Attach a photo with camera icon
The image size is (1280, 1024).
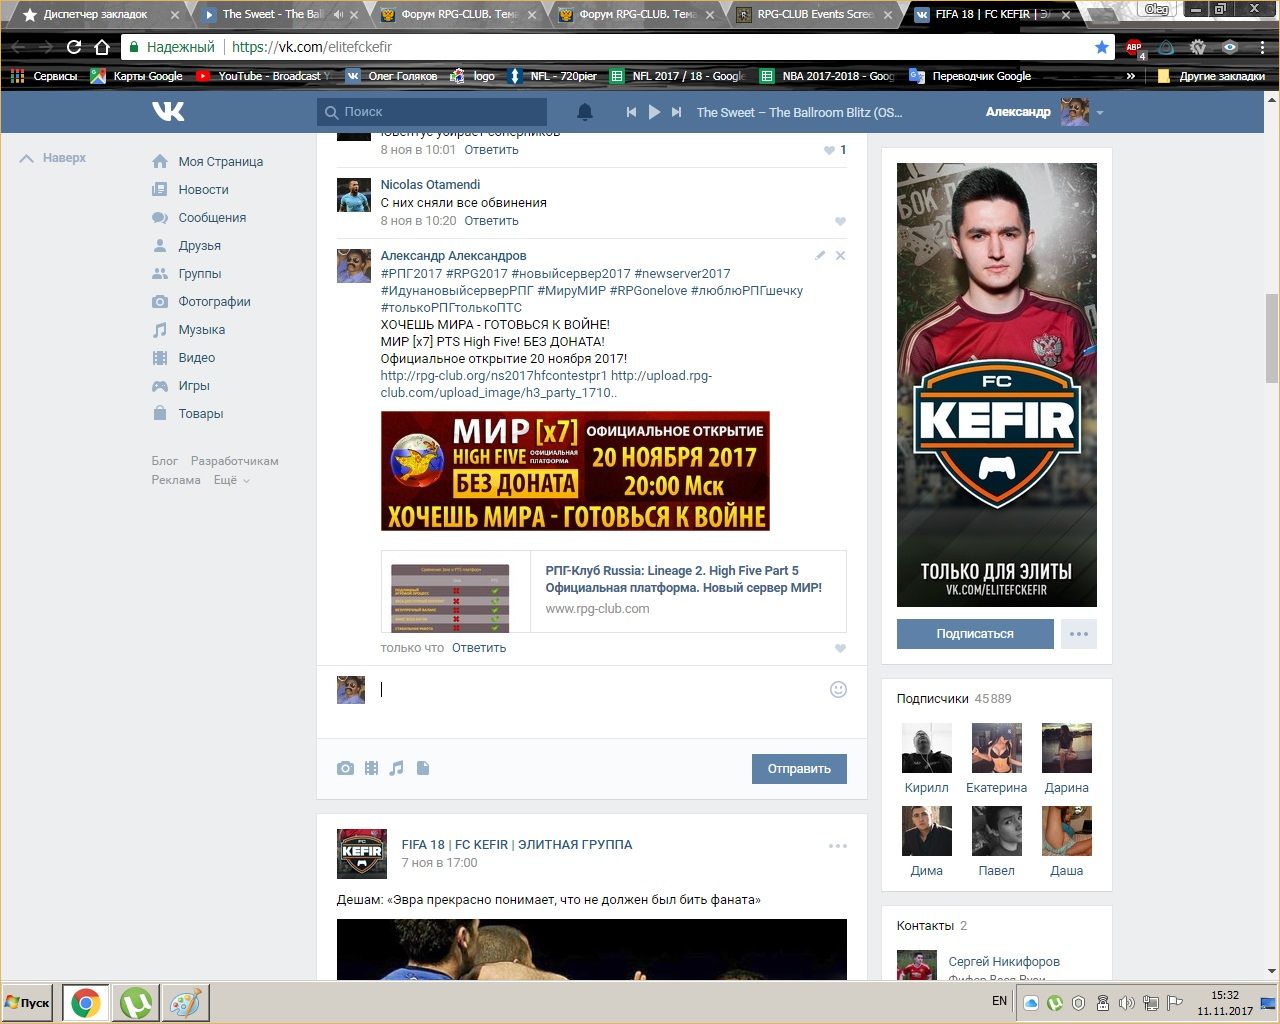pos(345,768)
